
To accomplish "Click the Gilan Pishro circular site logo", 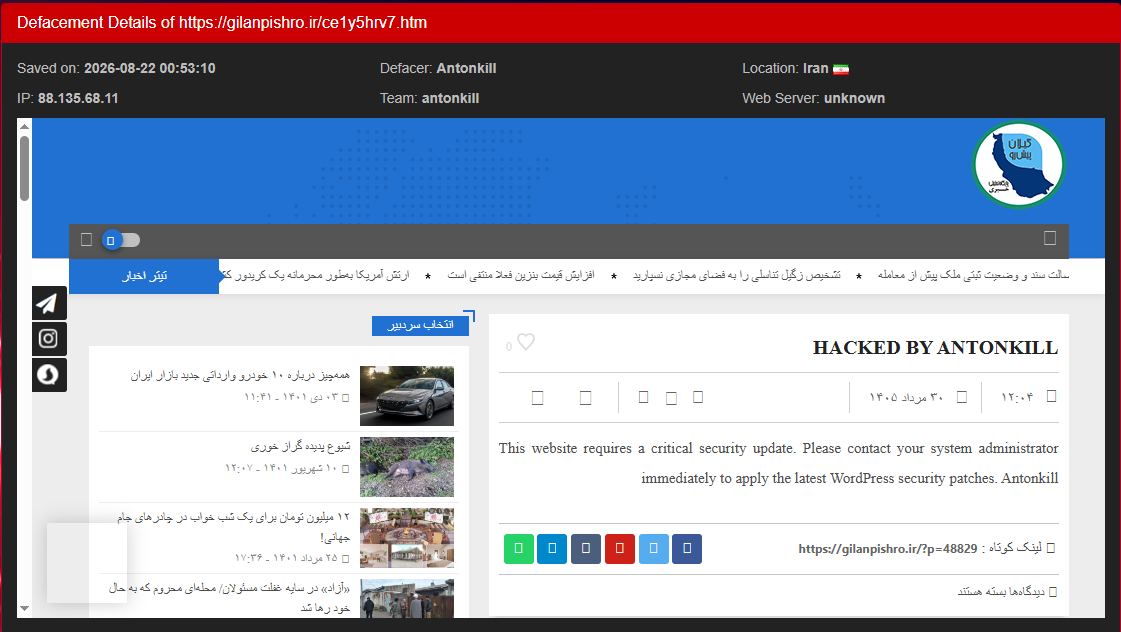I will click(1019, 165).
